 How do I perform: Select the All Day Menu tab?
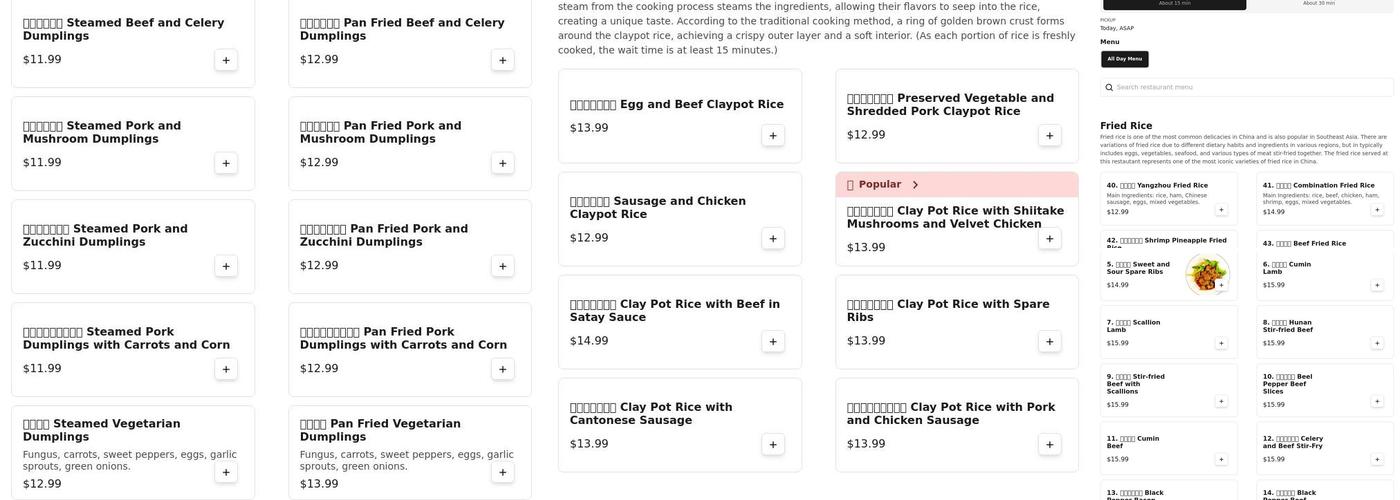(x=1124, y=59)
